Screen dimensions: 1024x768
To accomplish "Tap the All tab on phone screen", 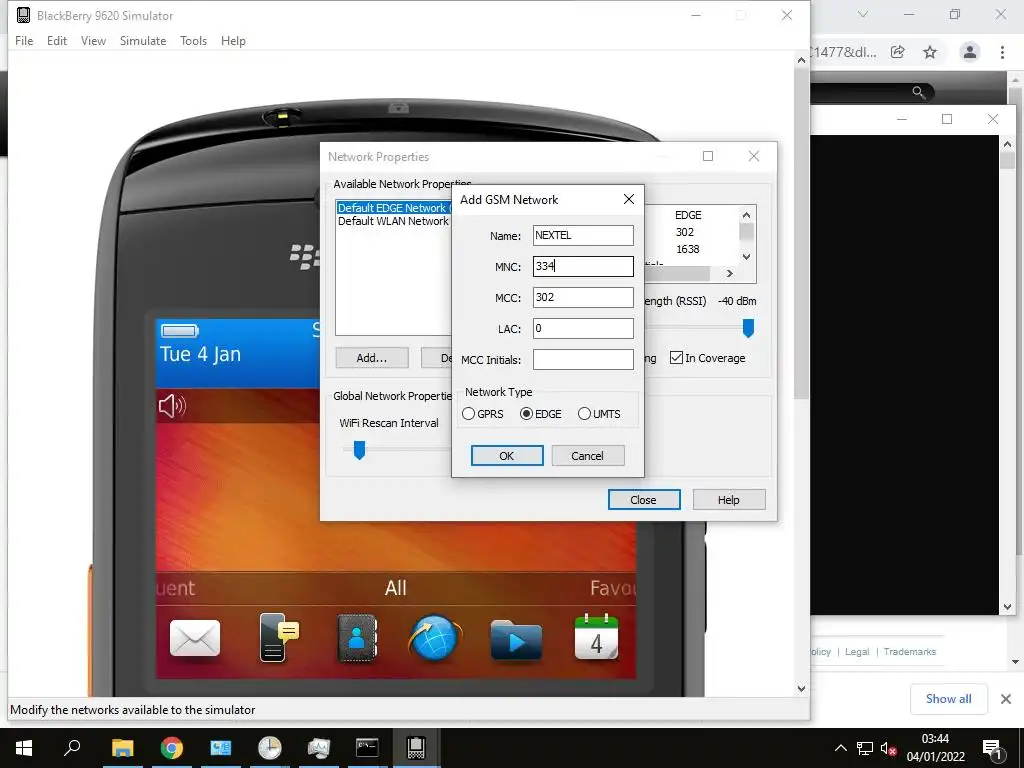I will point(396,588).
